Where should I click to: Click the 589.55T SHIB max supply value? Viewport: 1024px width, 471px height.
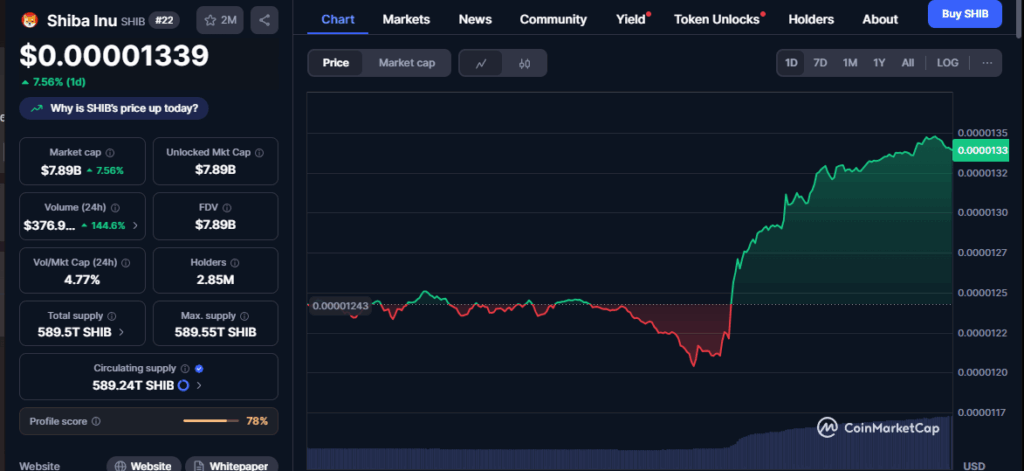[x=216, y=332]
